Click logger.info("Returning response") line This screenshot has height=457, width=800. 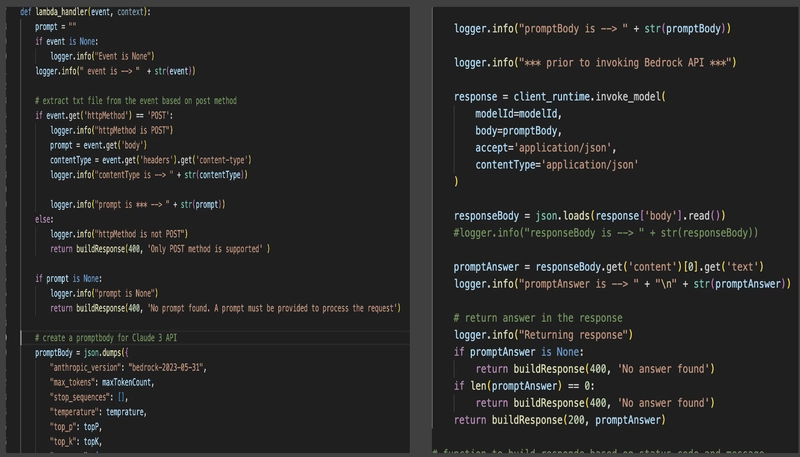[x=543, y=335]
